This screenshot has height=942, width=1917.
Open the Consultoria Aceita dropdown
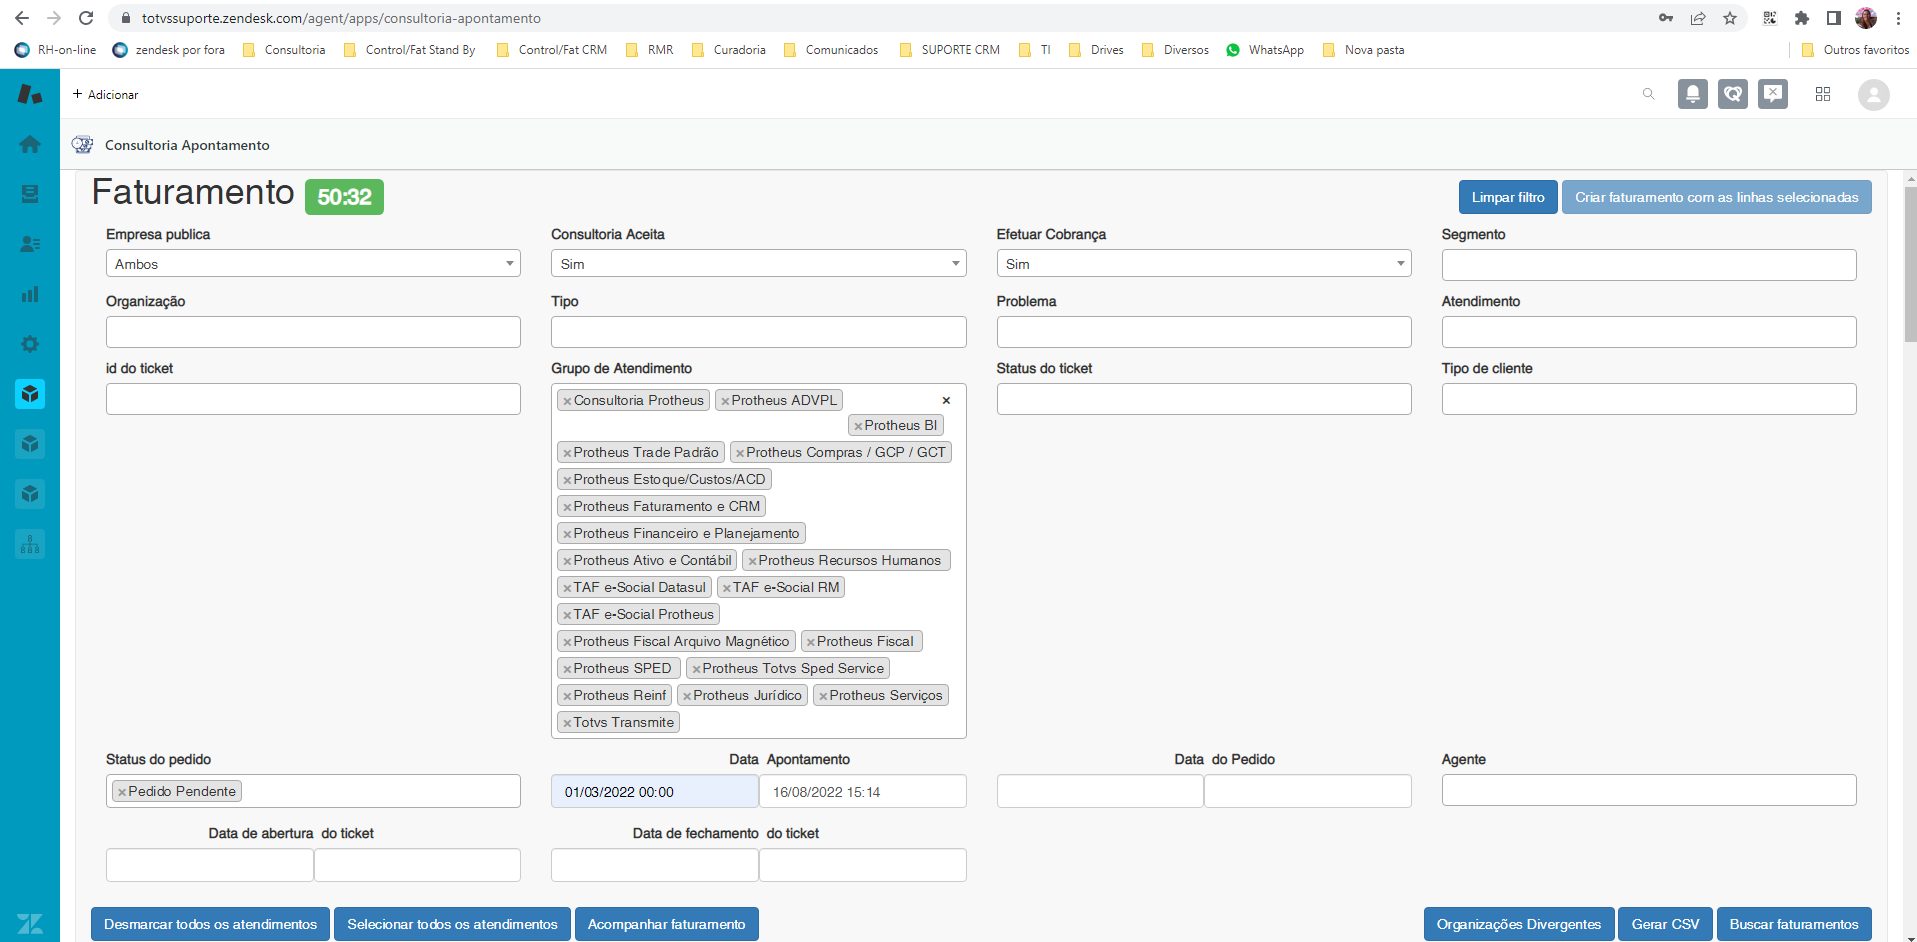tap(758, 264)
